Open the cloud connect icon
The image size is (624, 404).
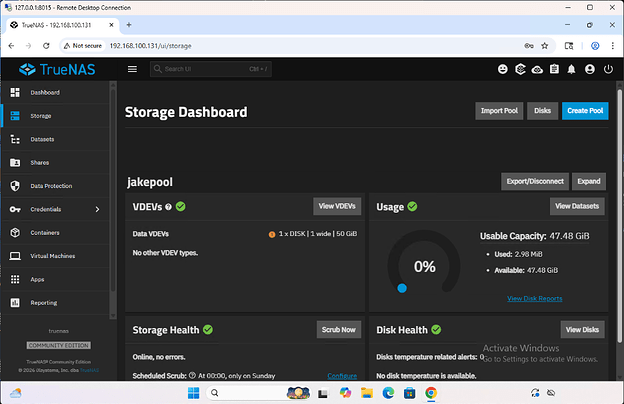click(x=537, y=70)
